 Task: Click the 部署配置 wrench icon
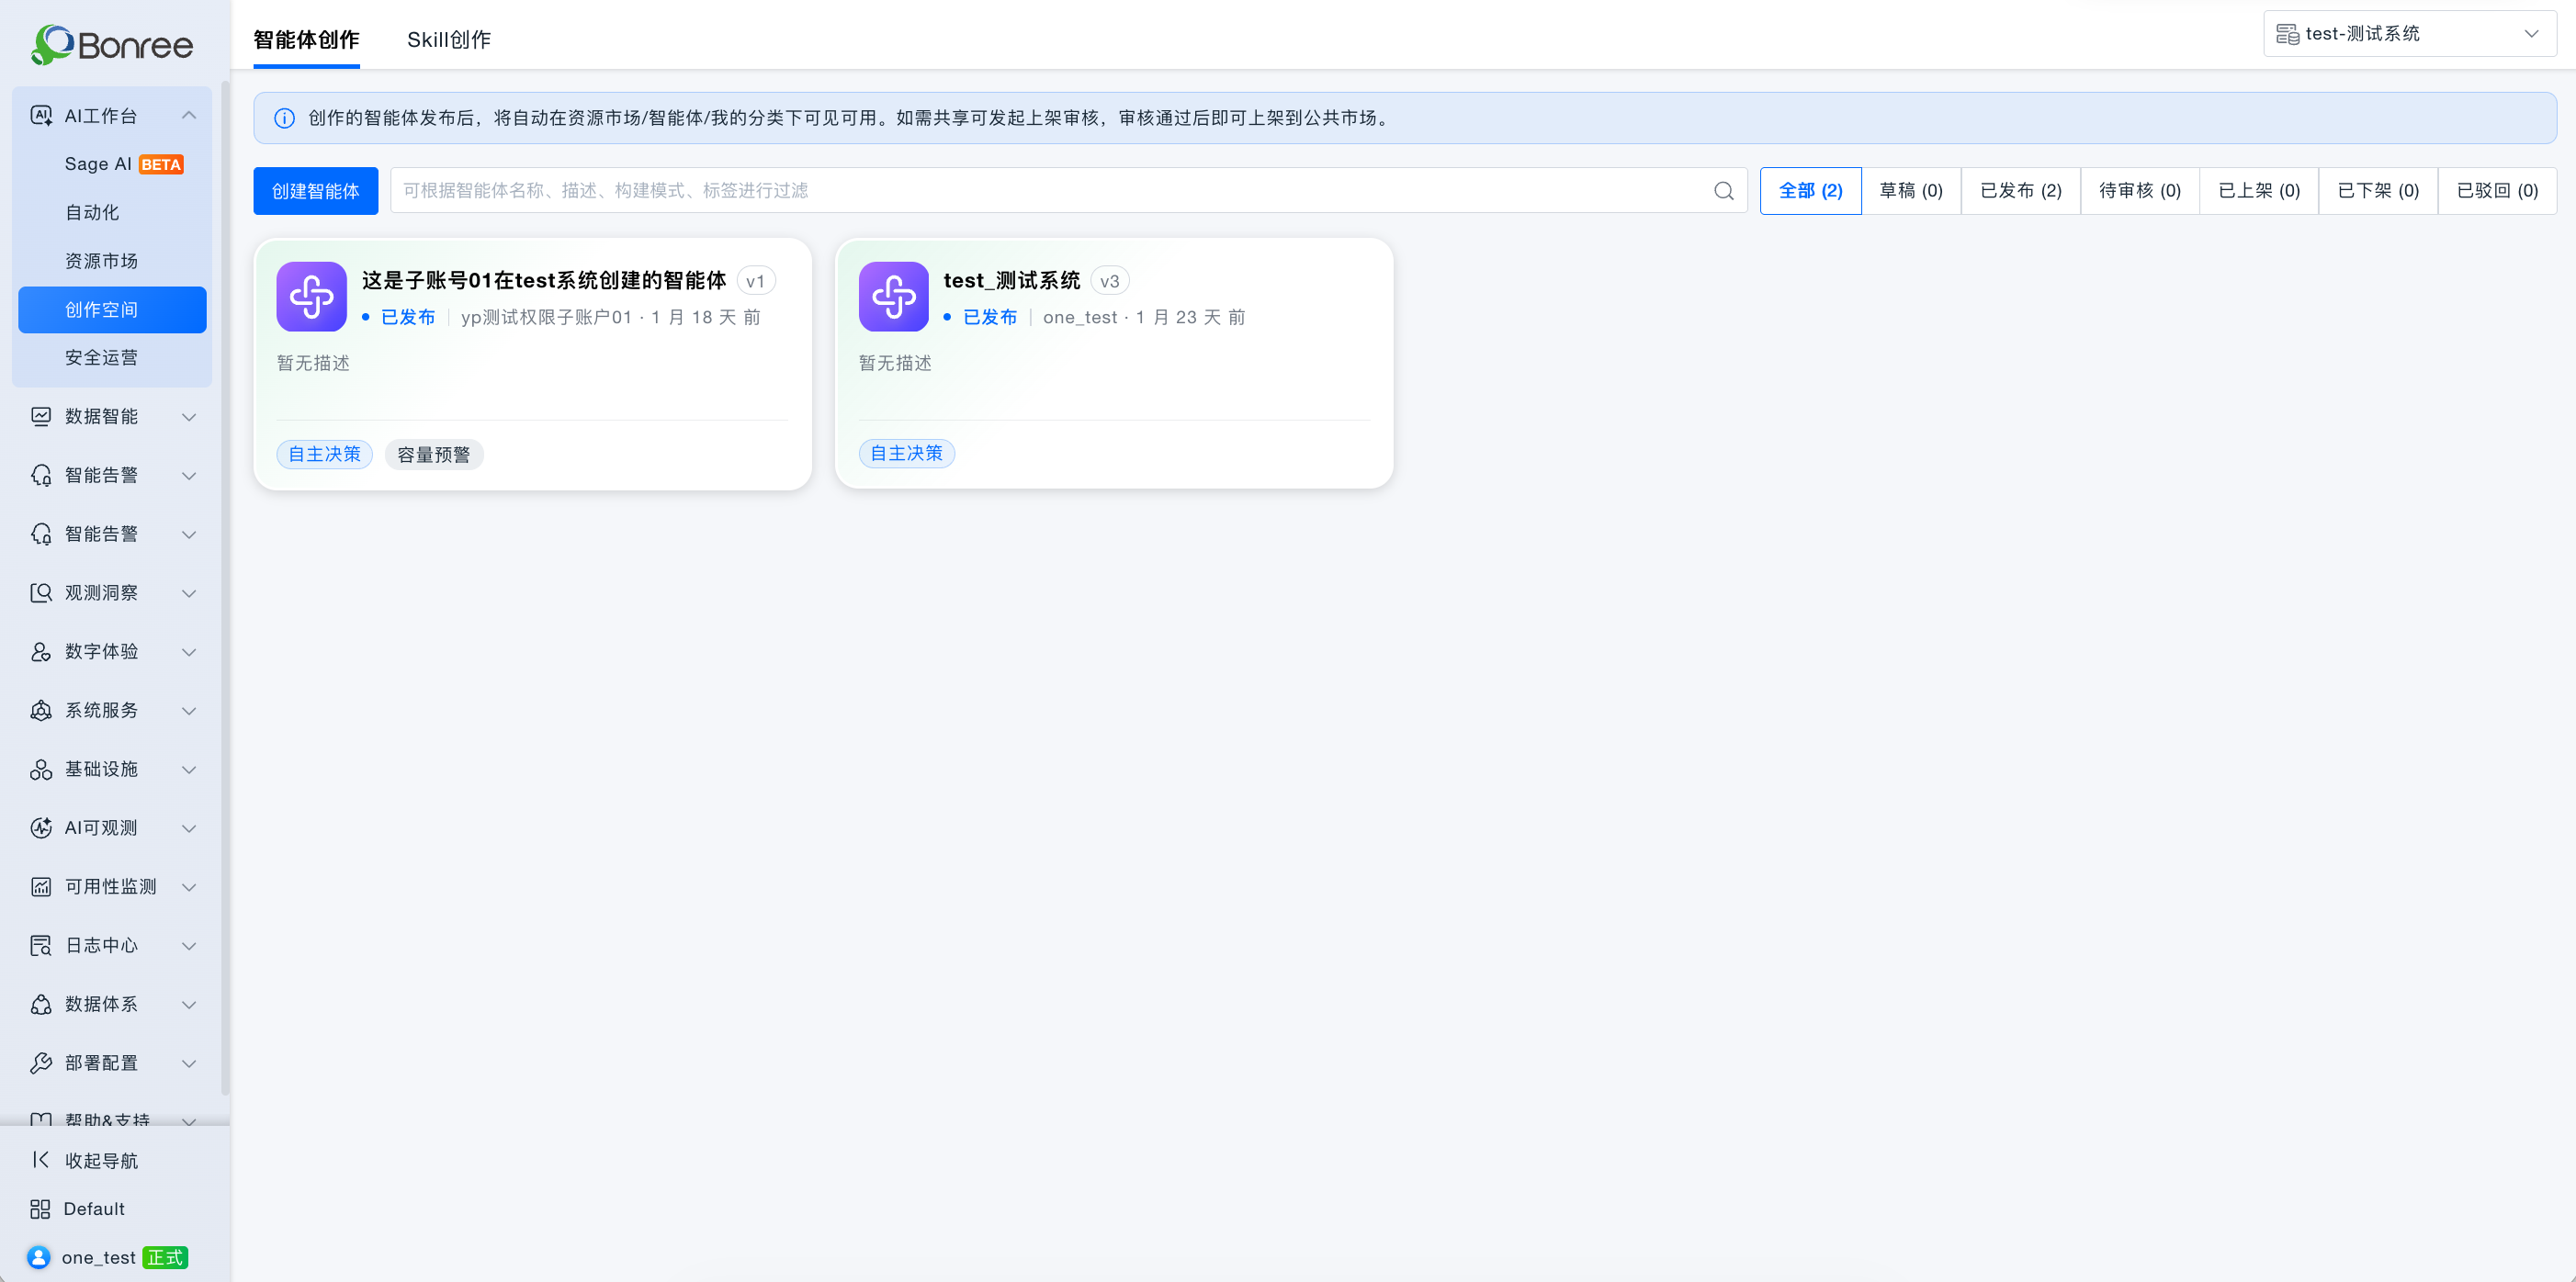pyautogui.click(x=41, y=1063)
